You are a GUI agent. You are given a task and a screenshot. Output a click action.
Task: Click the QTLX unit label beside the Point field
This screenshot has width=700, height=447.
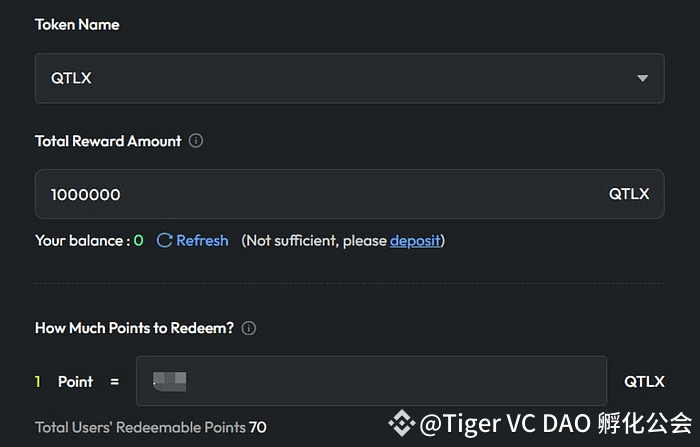click(644, 381)
